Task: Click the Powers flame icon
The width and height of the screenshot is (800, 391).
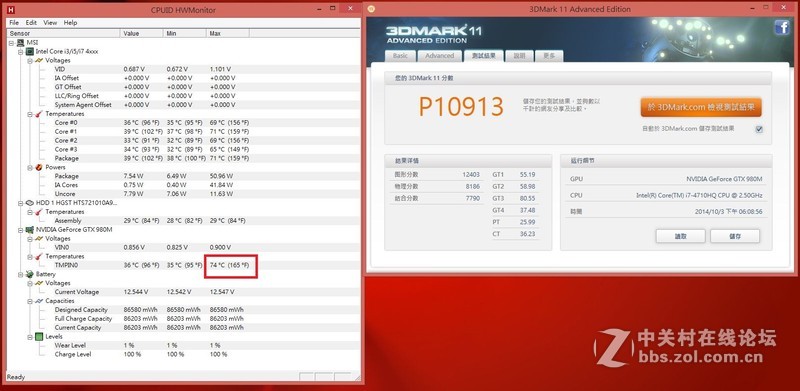Action: [x=39, y=167]
